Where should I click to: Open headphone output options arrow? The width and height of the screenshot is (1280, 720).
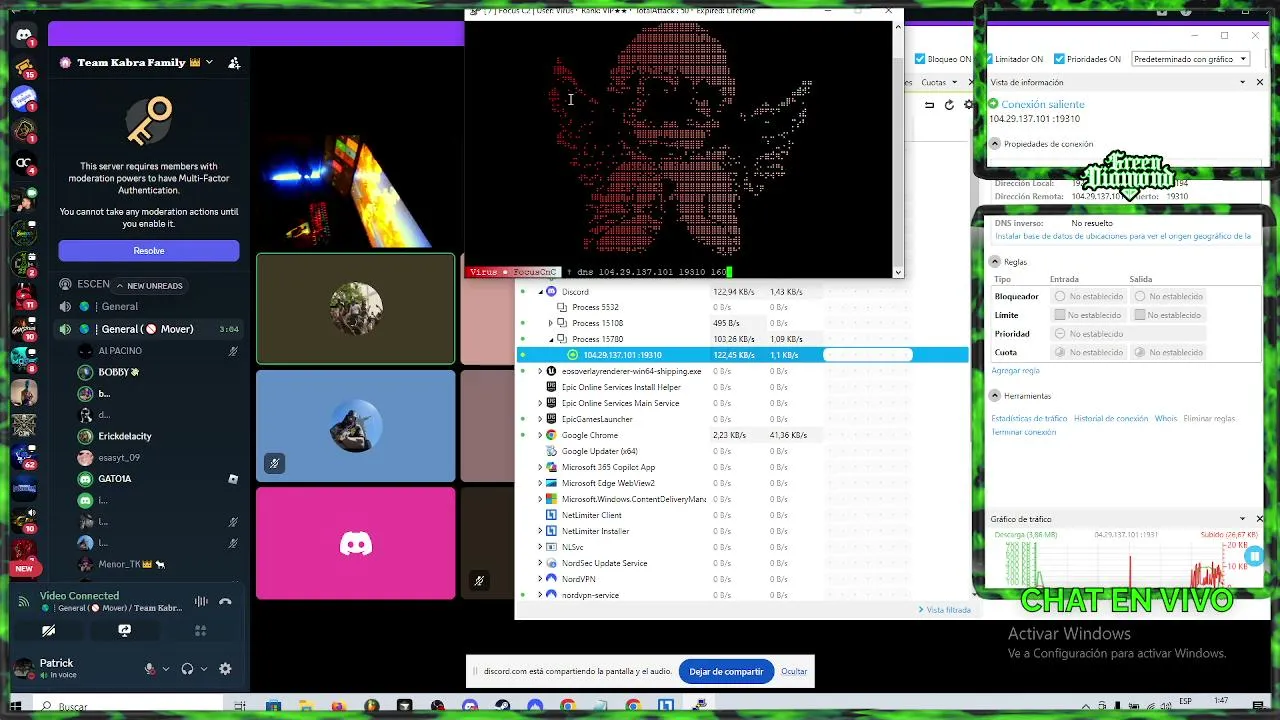click(204, 669)
